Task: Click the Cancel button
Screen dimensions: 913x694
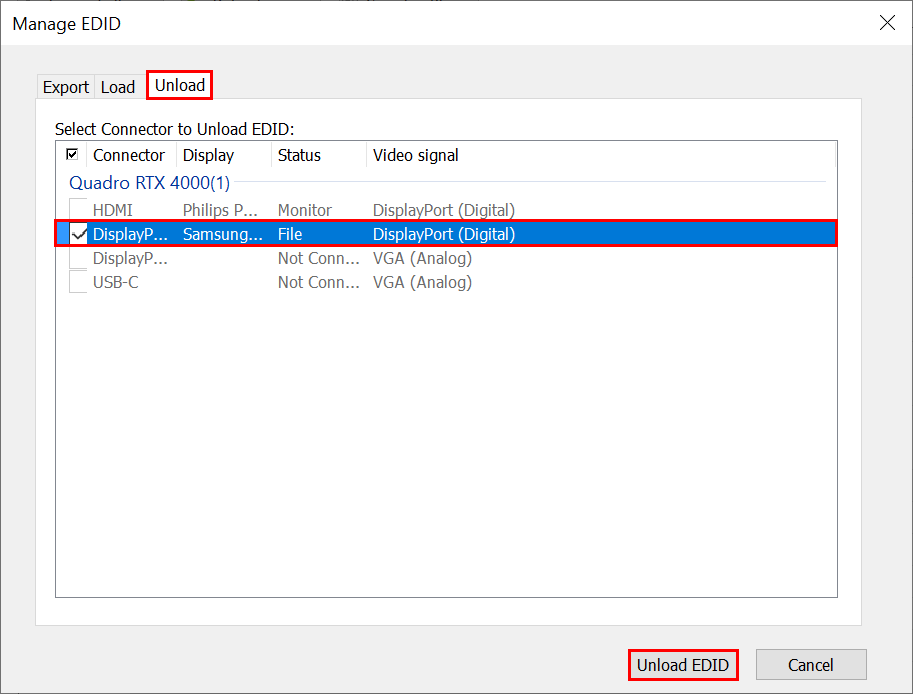Action: tap(810, 665)
